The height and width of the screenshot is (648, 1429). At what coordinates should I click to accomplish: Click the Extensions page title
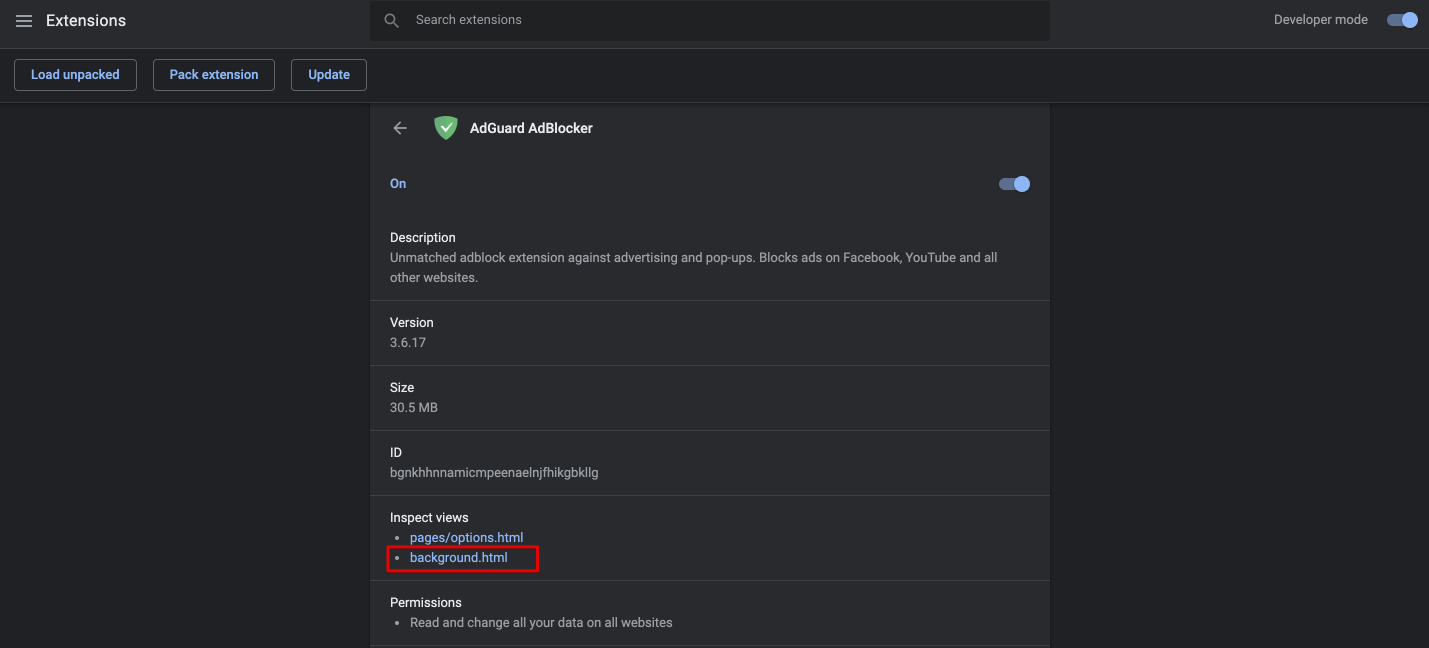(x=85, y=20)
